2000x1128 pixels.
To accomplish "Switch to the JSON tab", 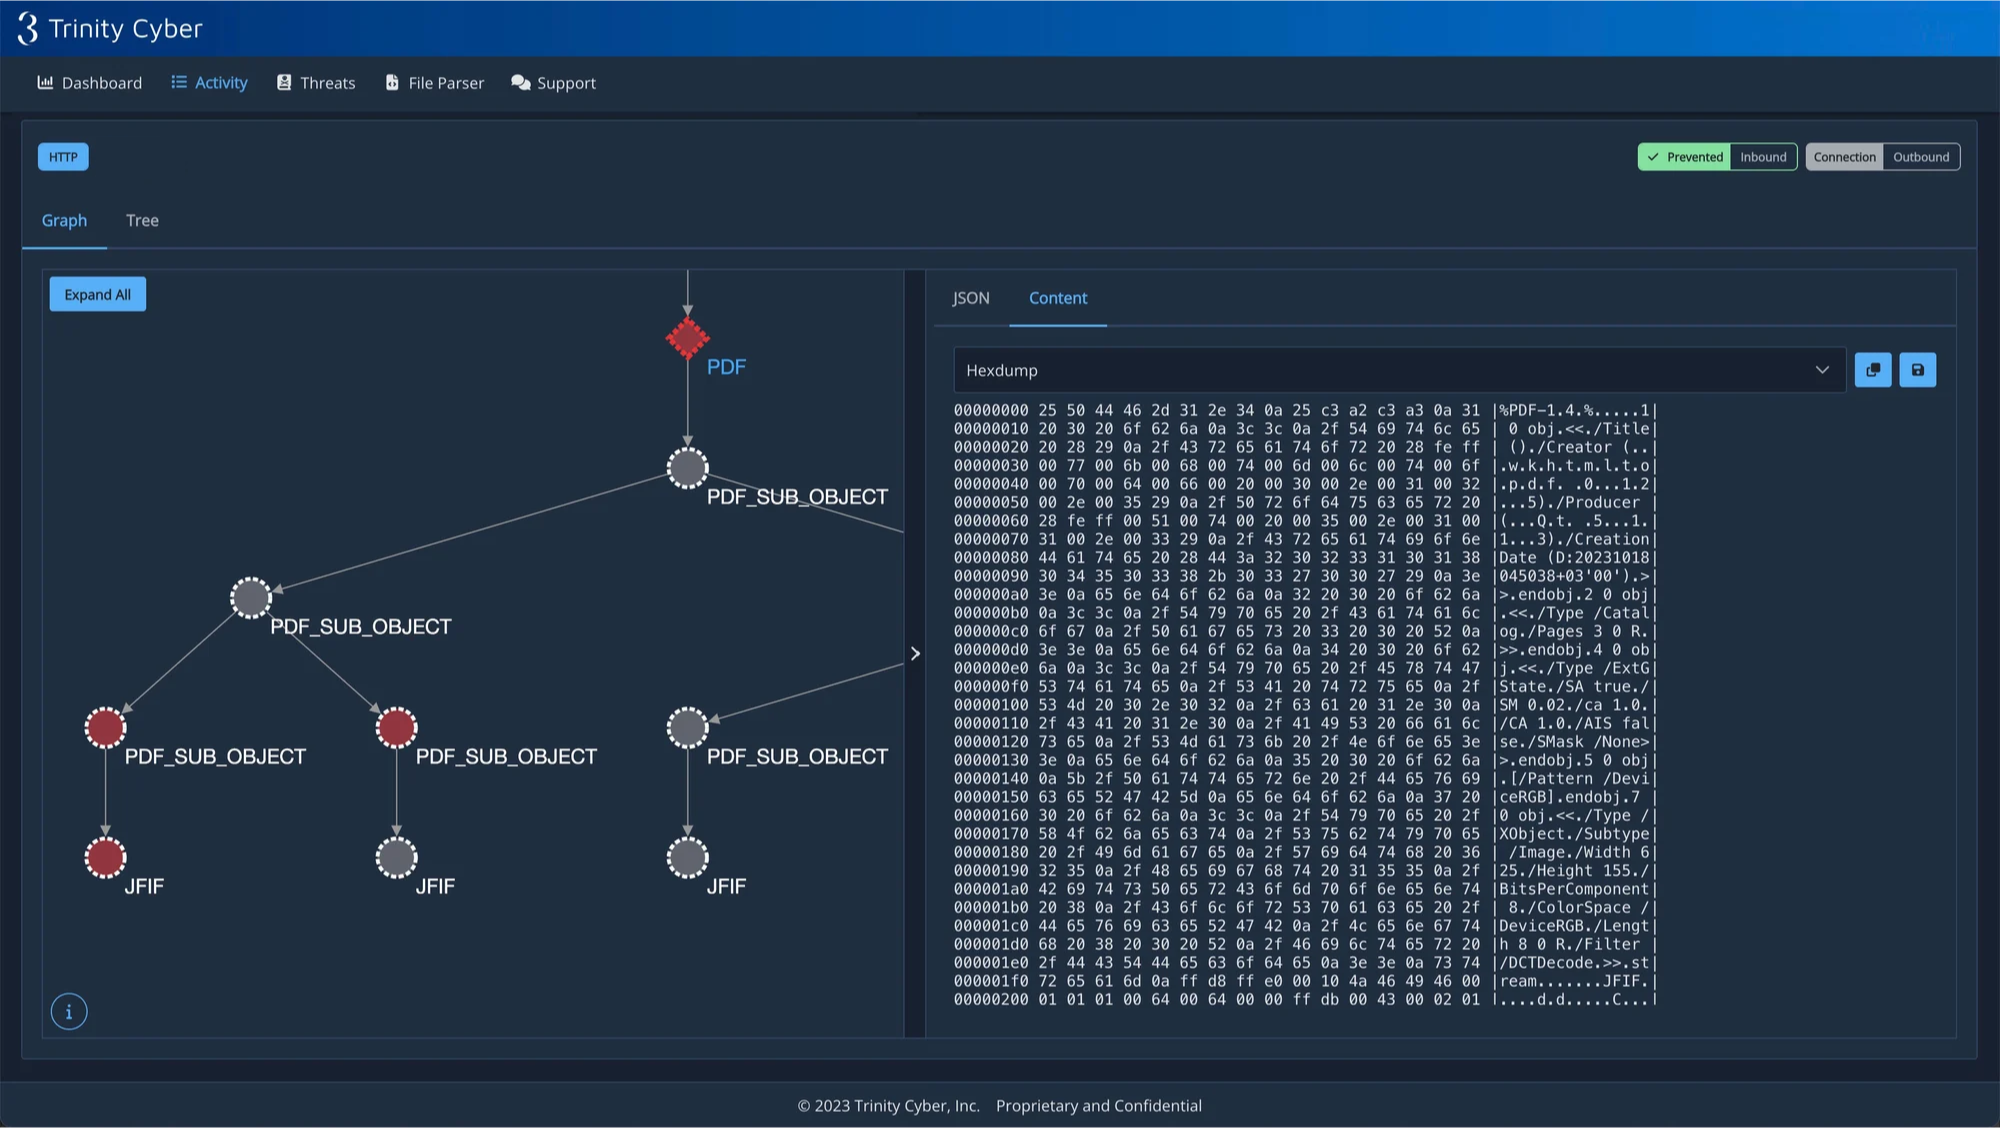I will pos(971,298).
